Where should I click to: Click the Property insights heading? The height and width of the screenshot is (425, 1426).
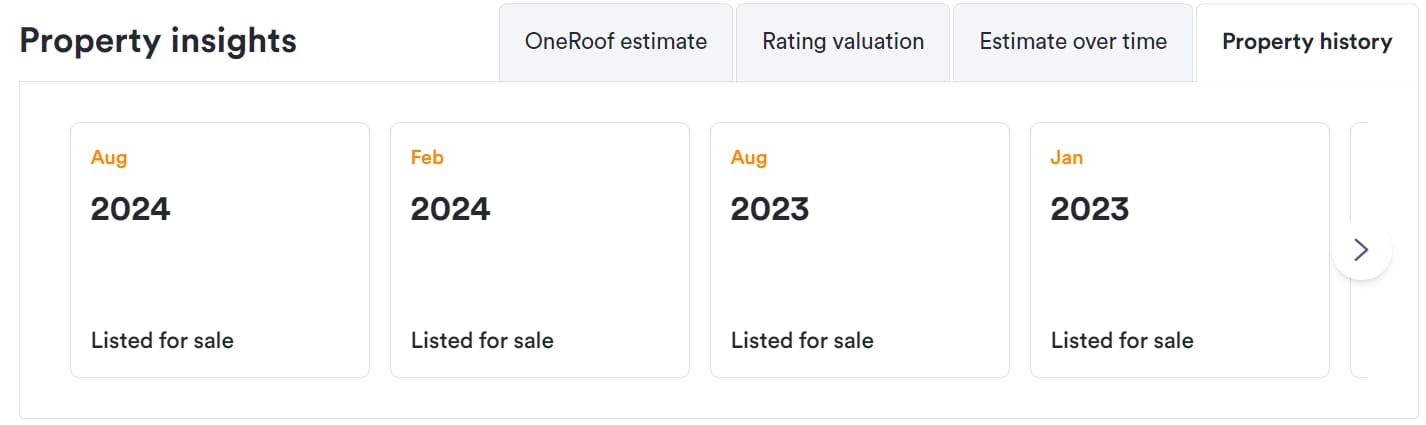click(x=158, y=41)
